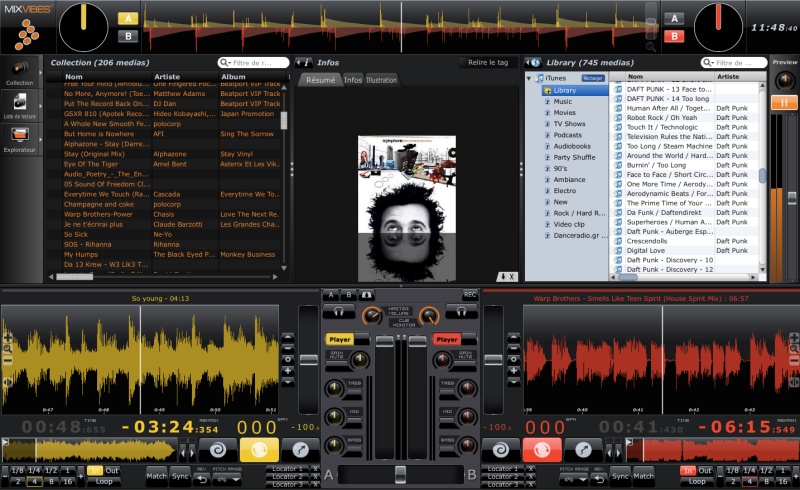Collapse the iTunes tree node
The image size is (800, 490).
click(x=529, y=78)
